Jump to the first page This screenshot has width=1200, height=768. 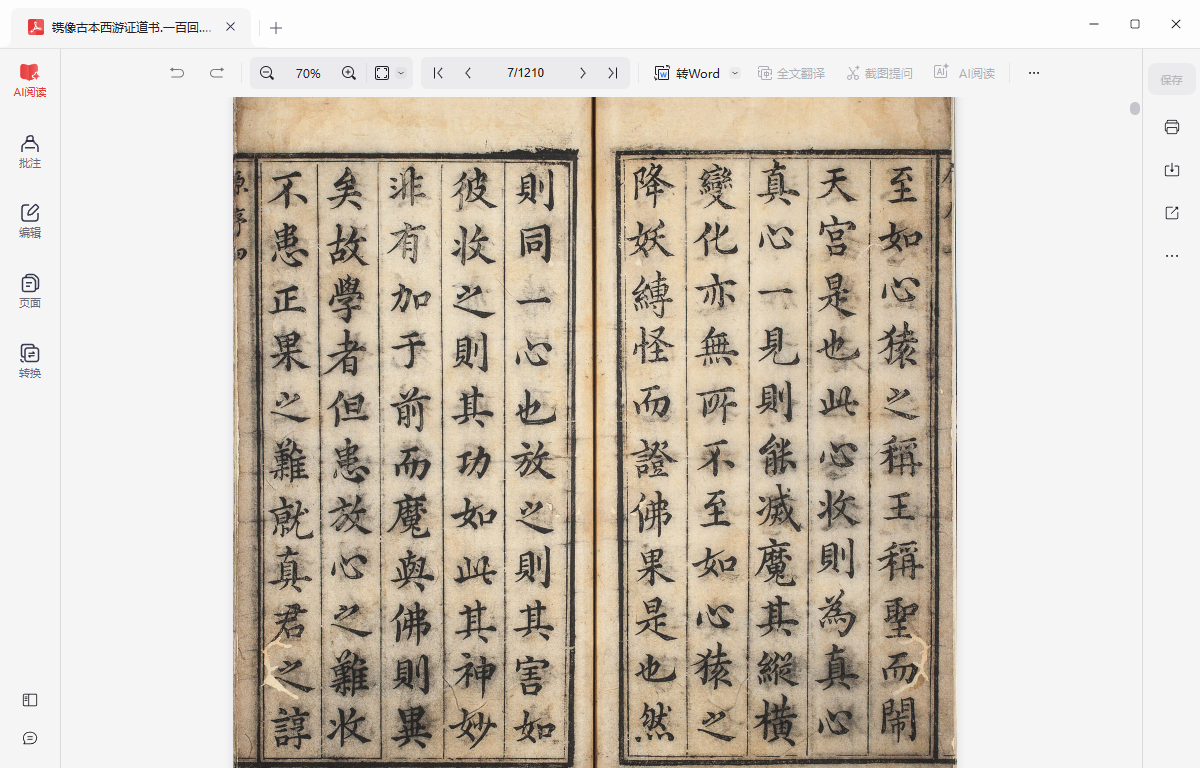[x=438, y=73]
